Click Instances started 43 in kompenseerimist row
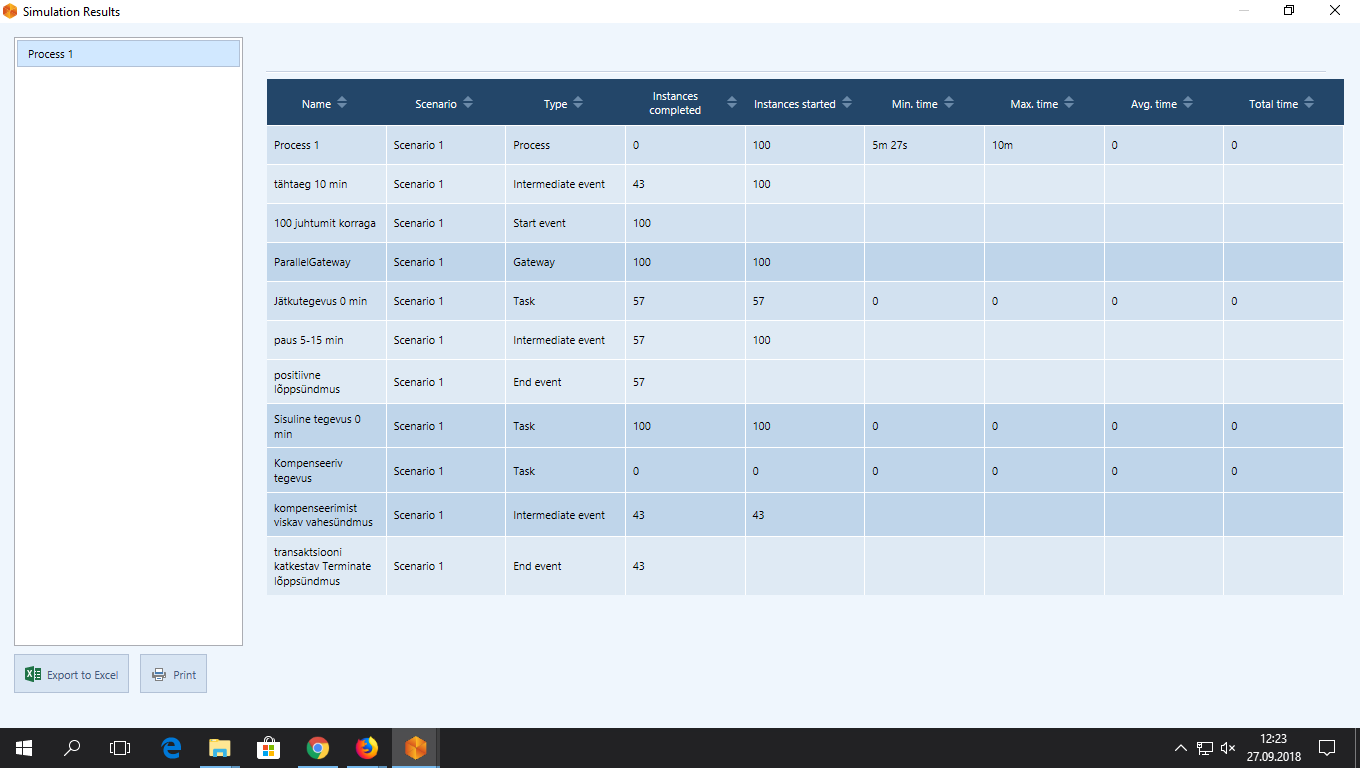The width and height of the screenshot is (1360, 768). (x=758, y=515)
